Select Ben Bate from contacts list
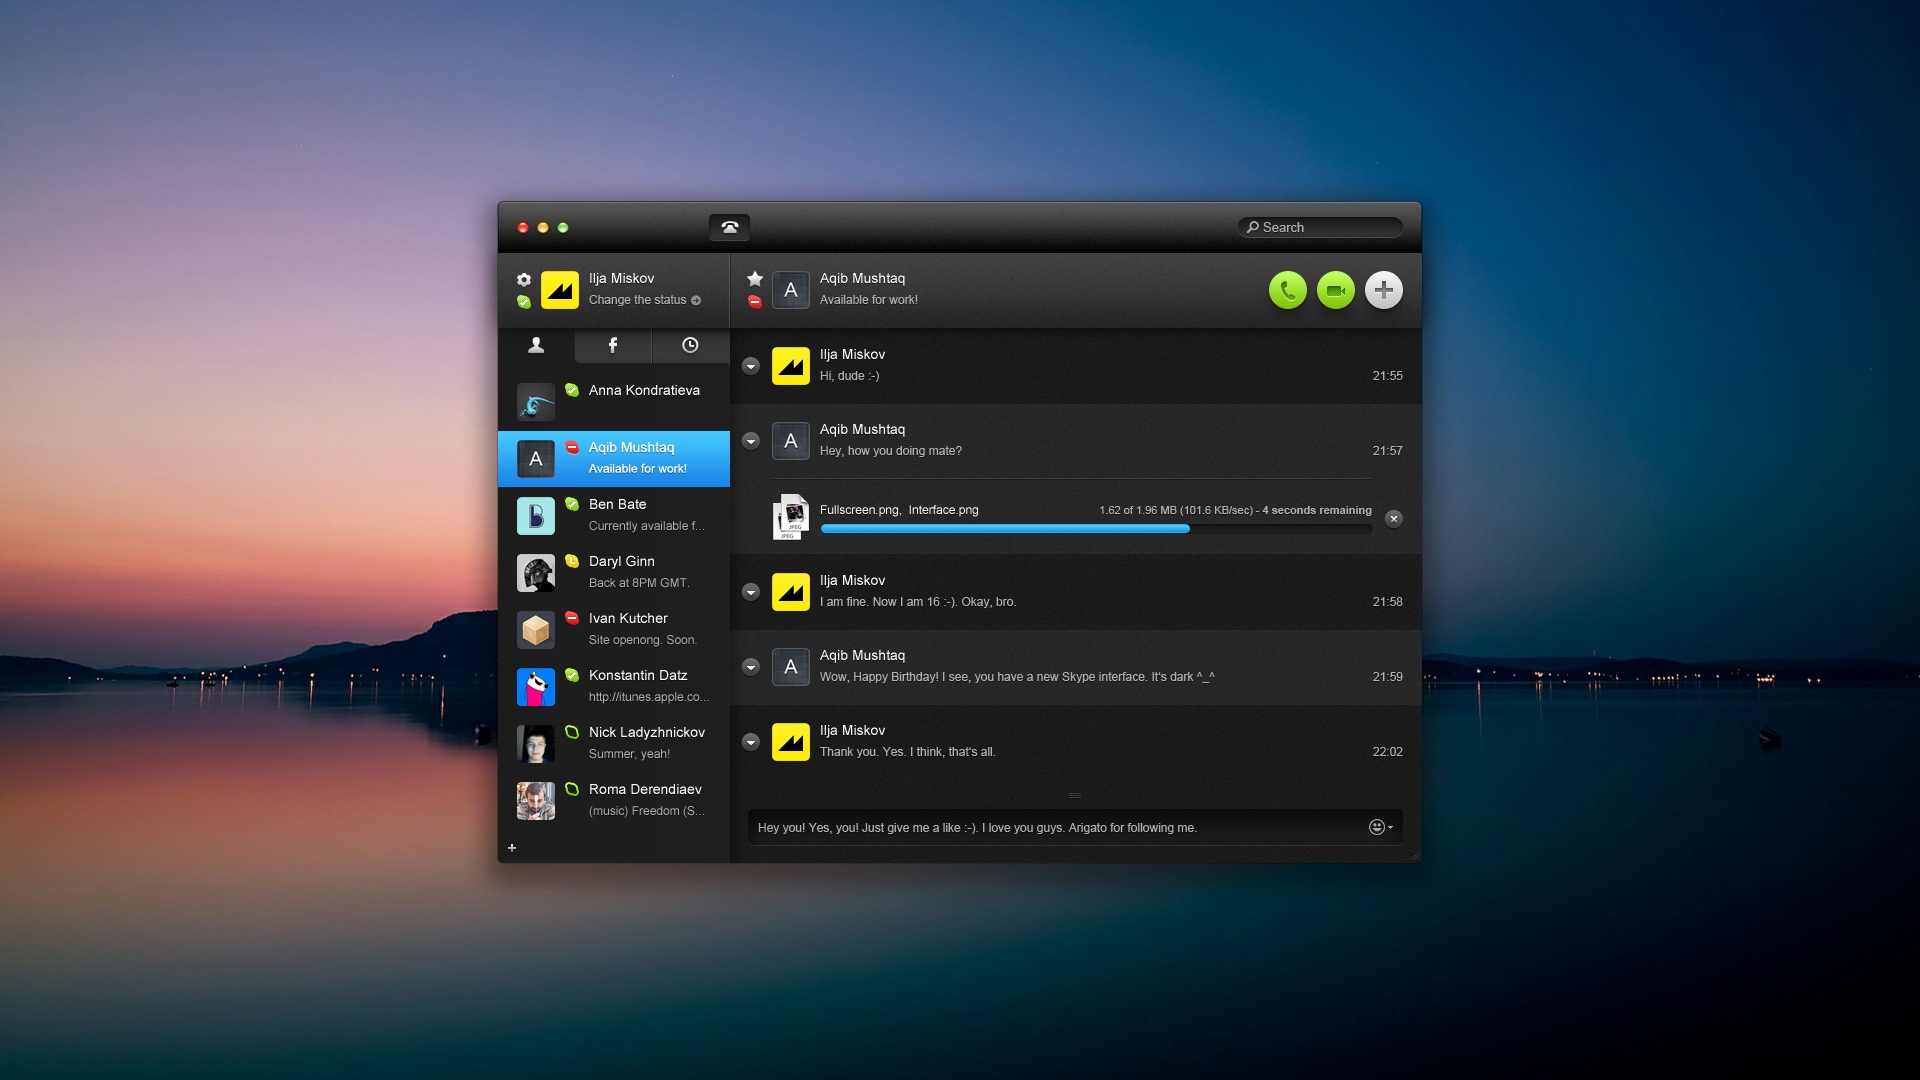 615,513
